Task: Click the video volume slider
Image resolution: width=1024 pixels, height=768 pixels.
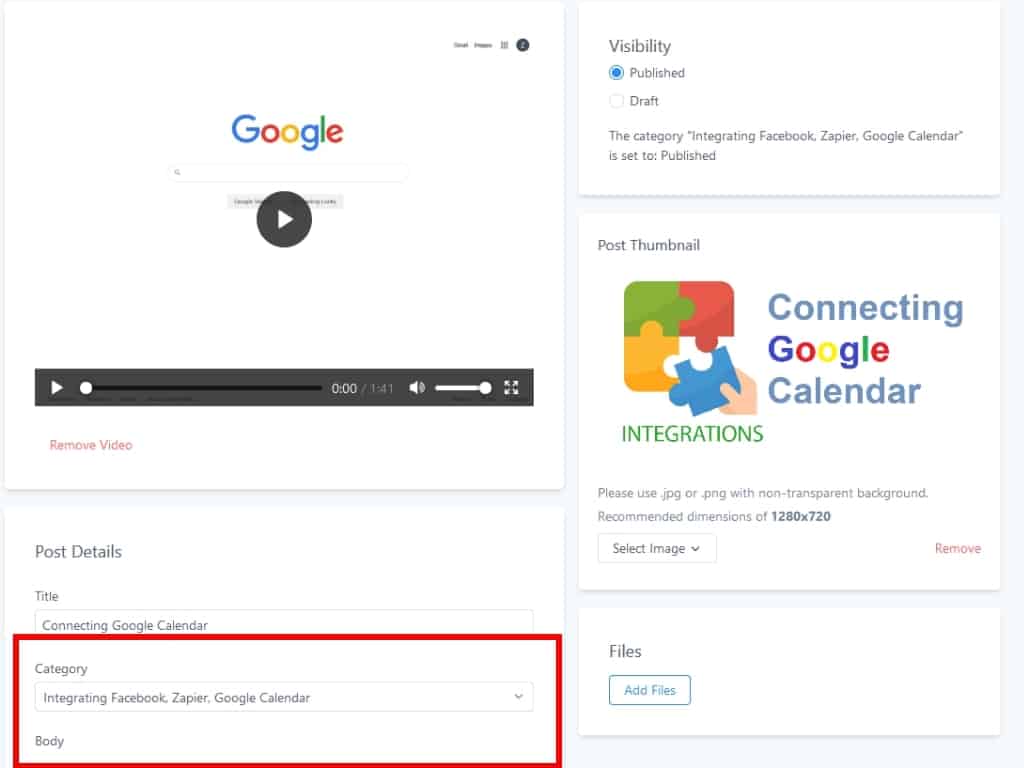Action: (462, 388)
